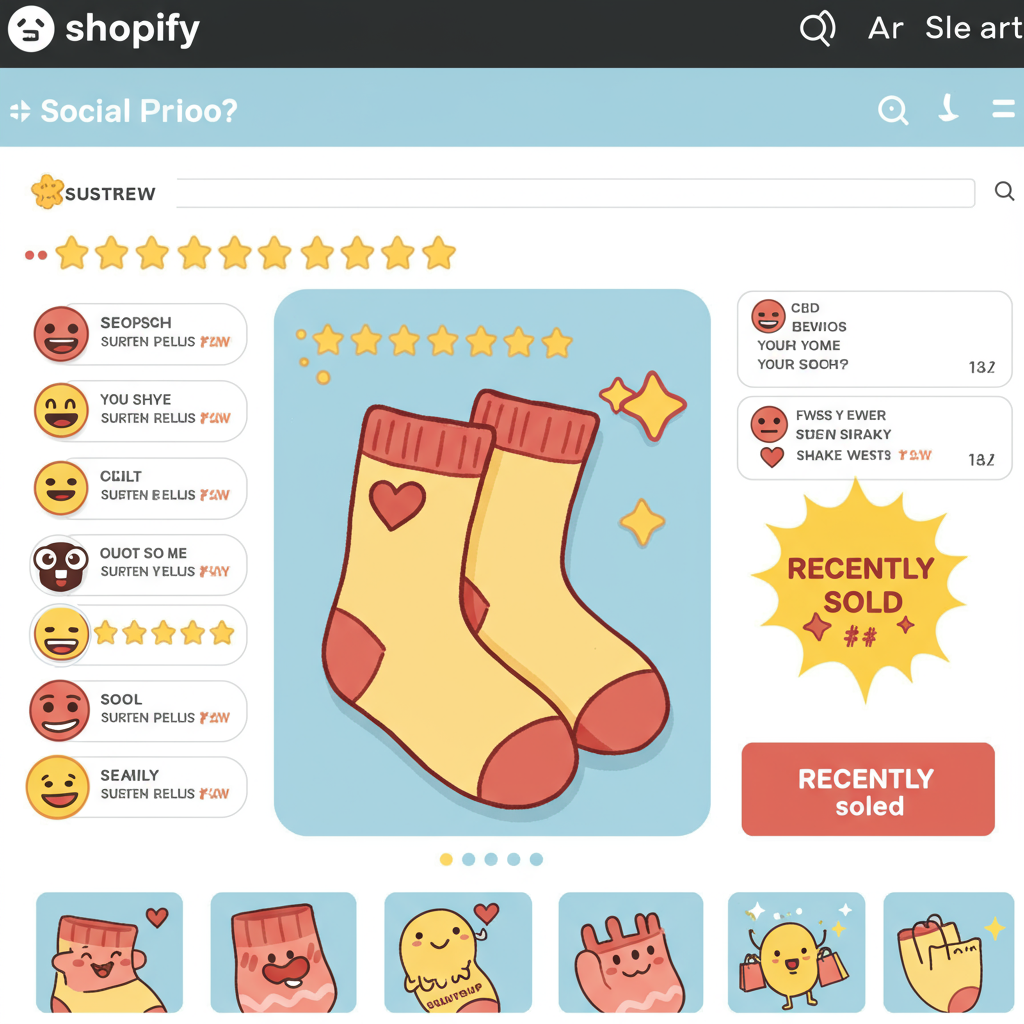Viewport: 1024px width, 1024px height.
Task: Click the red Recently soled button
Action: tap(868, 789)
